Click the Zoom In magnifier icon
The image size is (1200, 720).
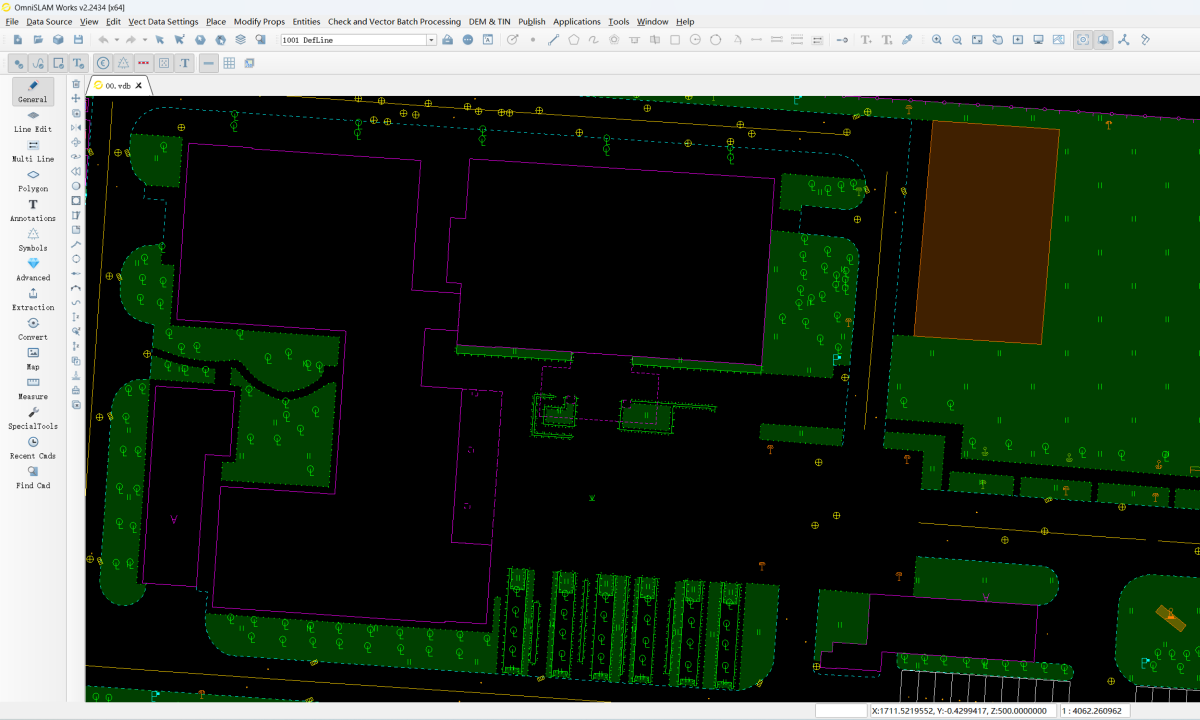click(937, 40)
